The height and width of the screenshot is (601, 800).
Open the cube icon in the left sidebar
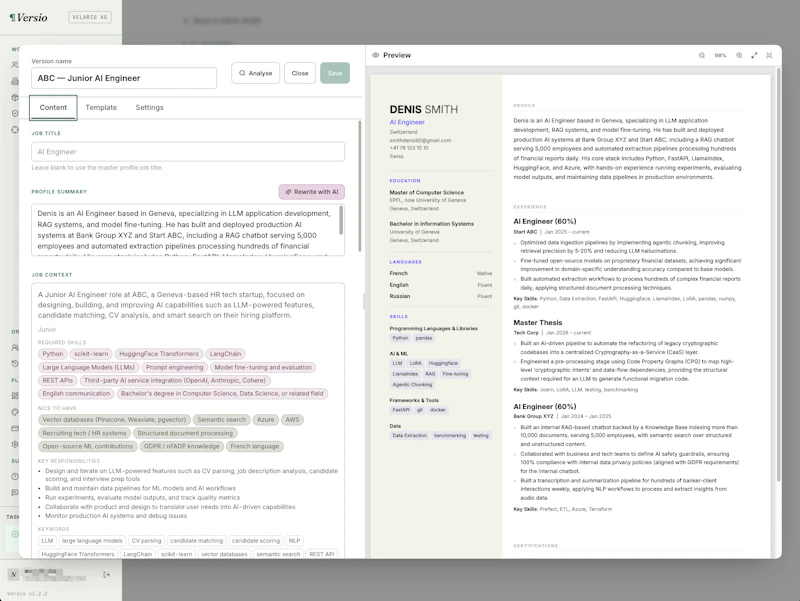click(15, 97)
